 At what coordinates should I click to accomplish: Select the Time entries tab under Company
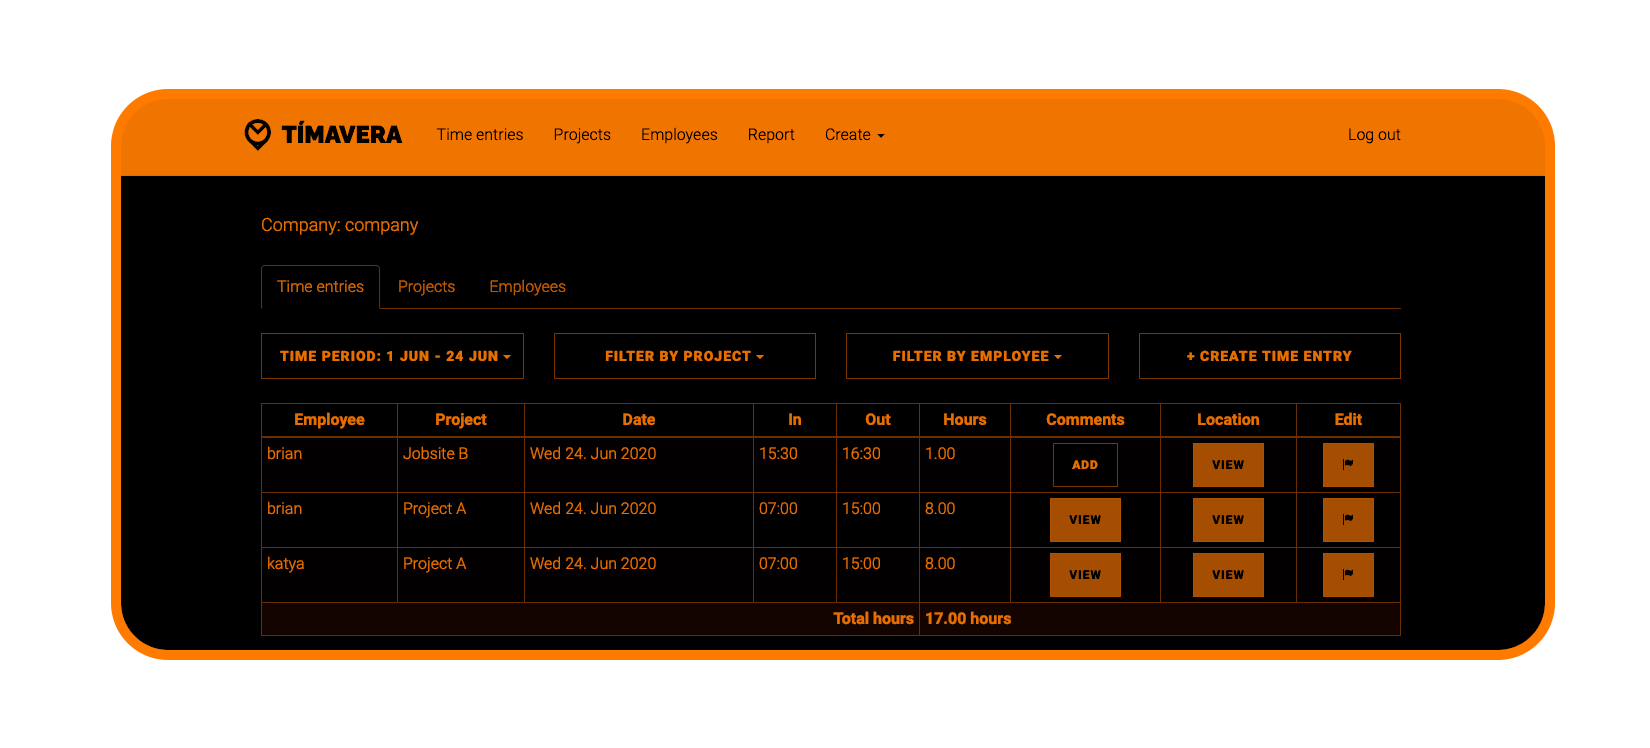tap(320, 287)
